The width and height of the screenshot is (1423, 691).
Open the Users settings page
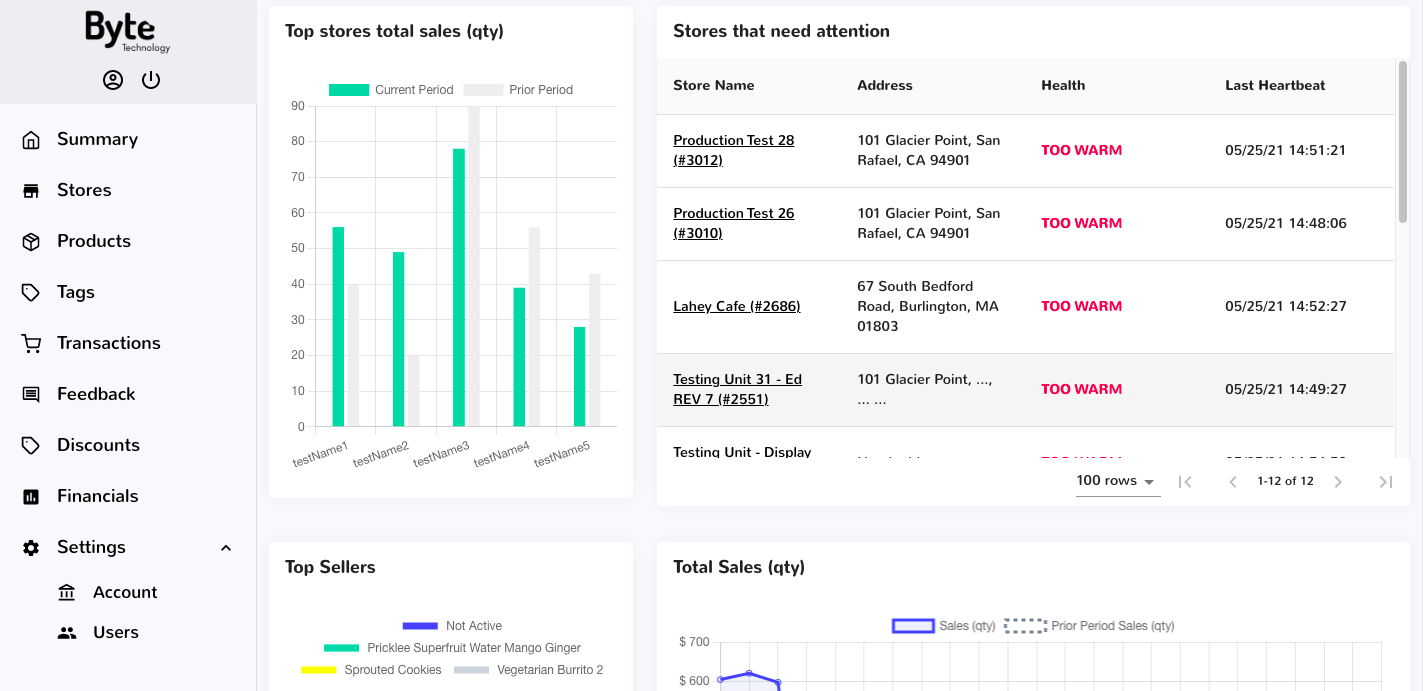(116, 633)
